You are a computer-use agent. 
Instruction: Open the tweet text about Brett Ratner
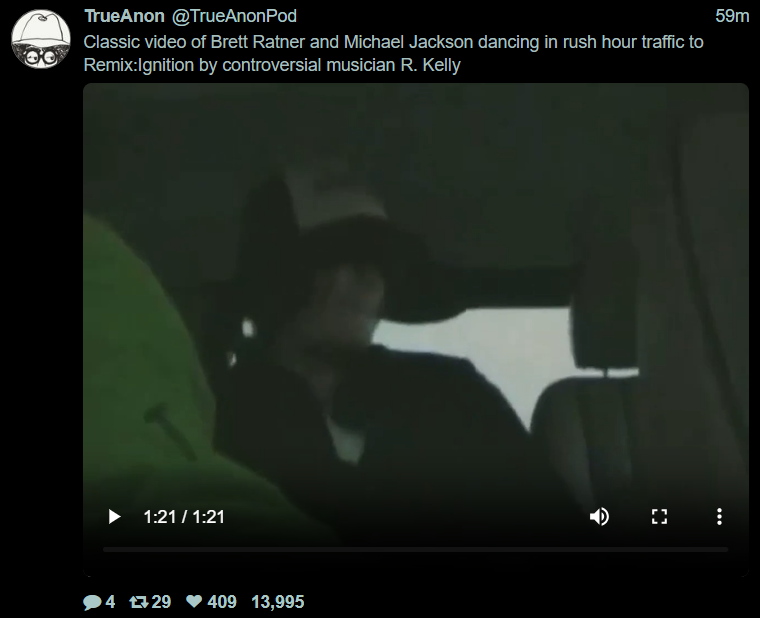coord(393,53)
